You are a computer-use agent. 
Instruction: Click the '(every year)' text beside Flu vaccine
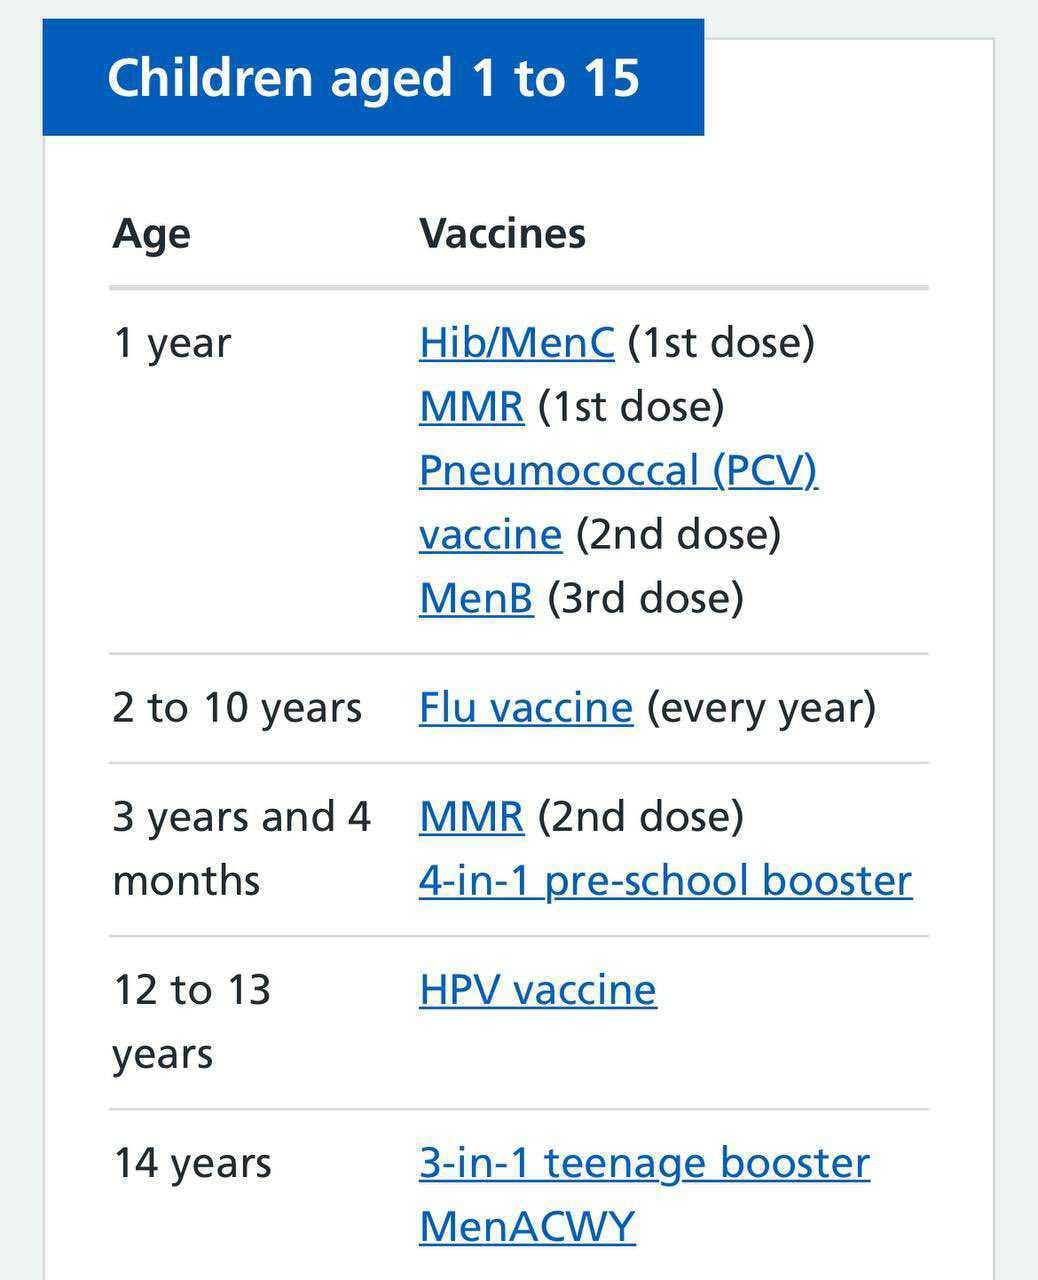(761, 708)
